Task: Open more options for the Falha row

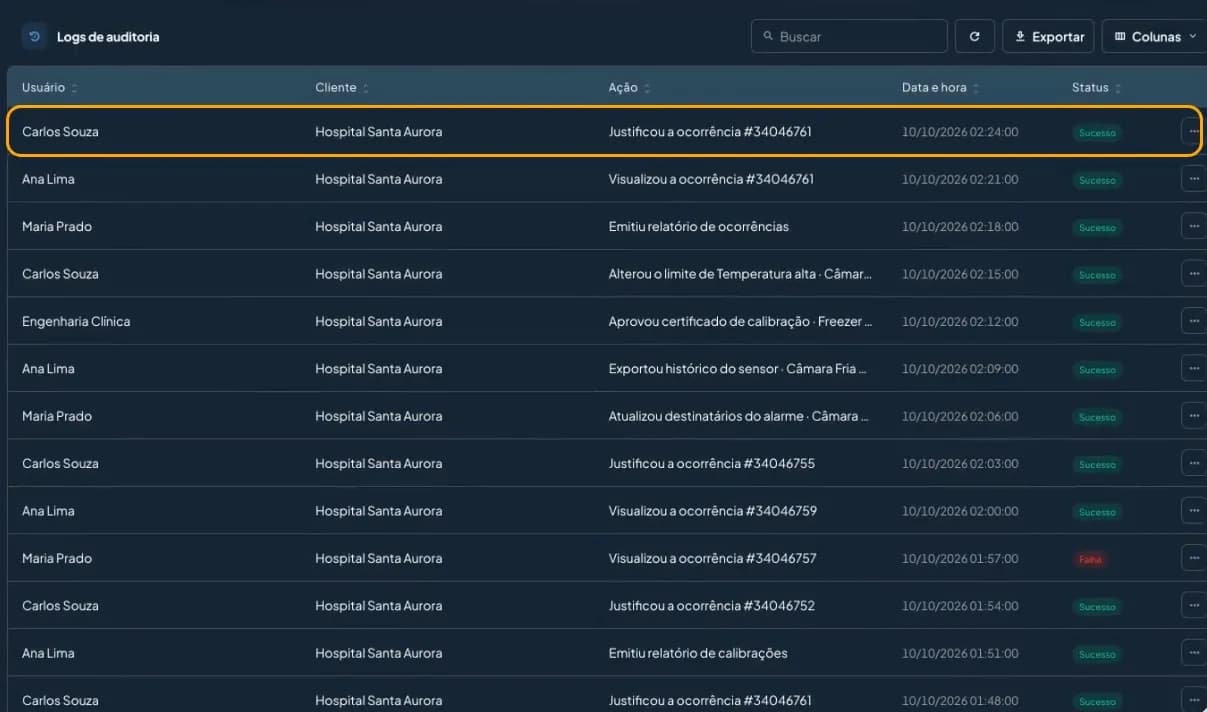Action: (x=1193, y=558)
